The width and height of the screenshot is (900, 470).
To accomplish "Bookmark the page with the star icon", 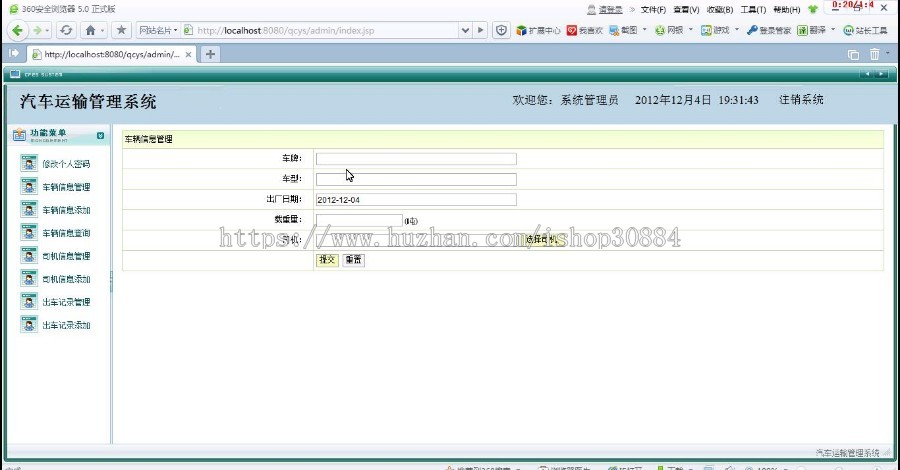I will coord(121,30).
